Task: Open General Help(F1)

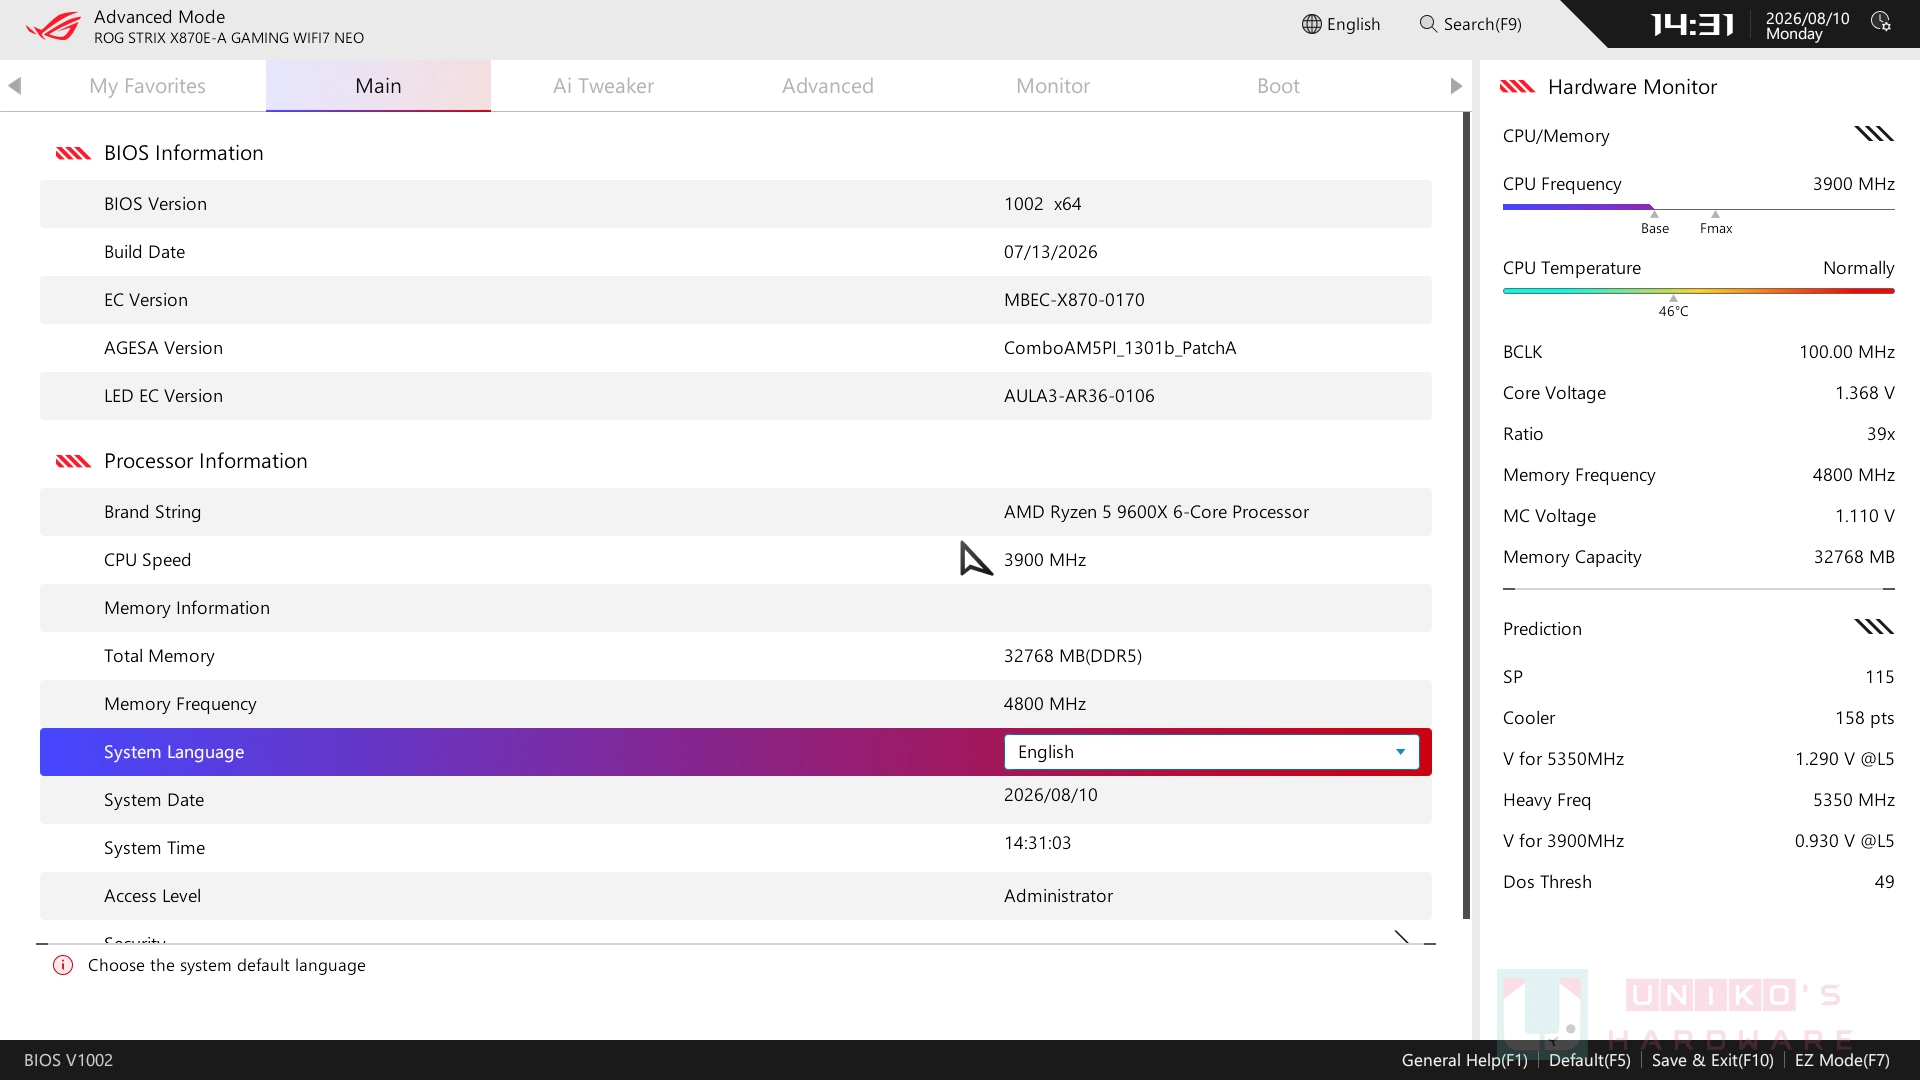Action: tap(1464, 1060)
